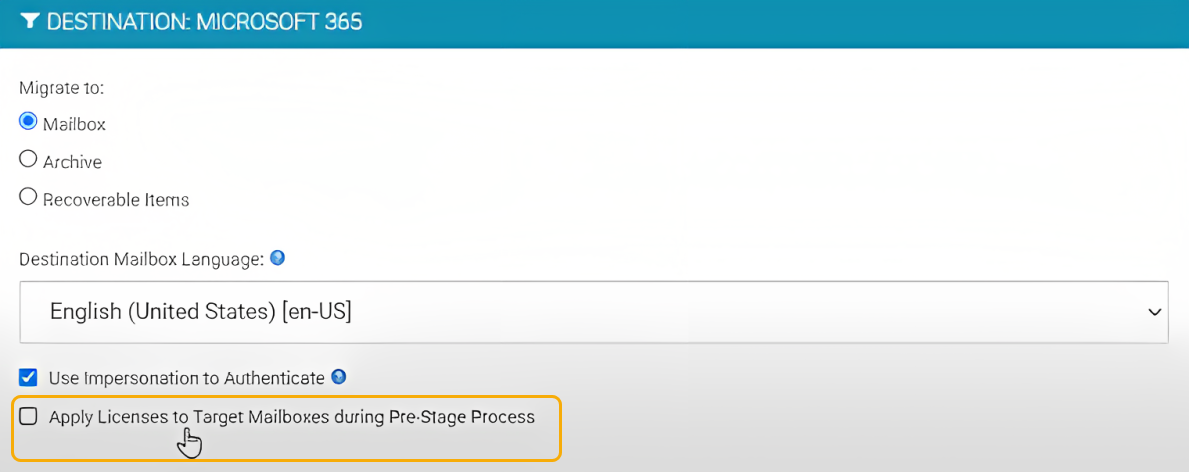This screenshot has width=1189, height=472.
Task: Expand the language dropdown chevron arrow
Action: point(1155,312)
